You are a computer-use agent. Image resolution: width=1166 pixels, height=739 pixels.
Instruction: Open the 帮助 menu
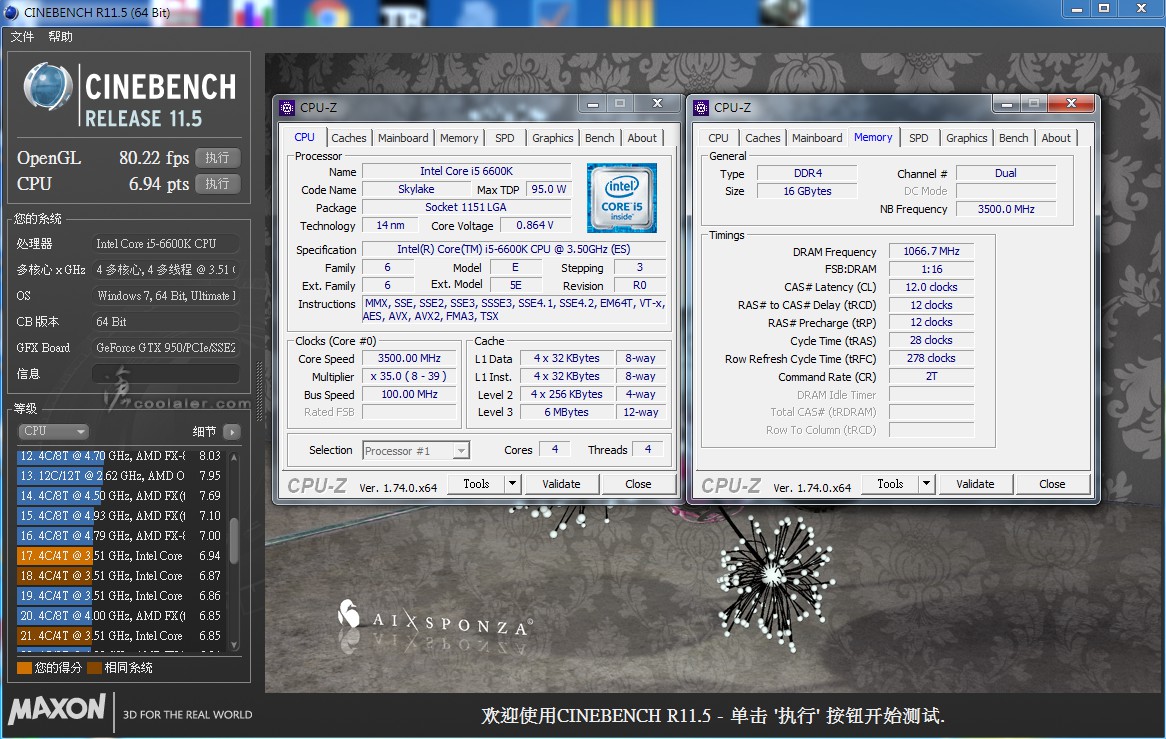pyautogui.click(x=60, y=36)
